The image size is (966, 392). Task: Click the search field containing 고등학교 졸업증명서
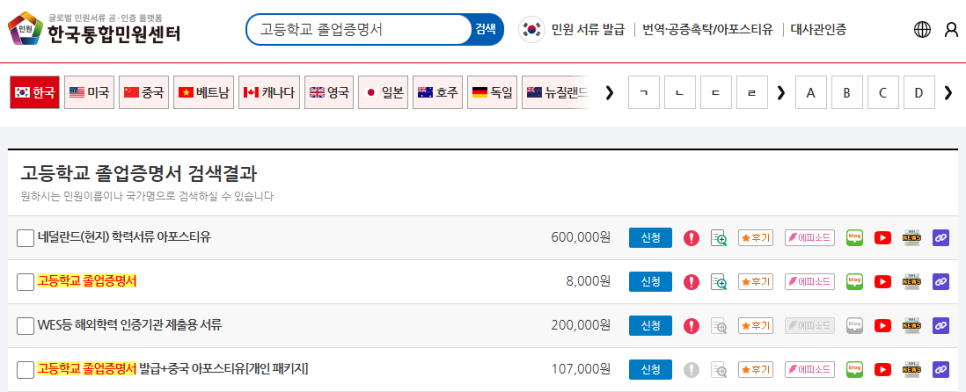(x=359, y=30)
